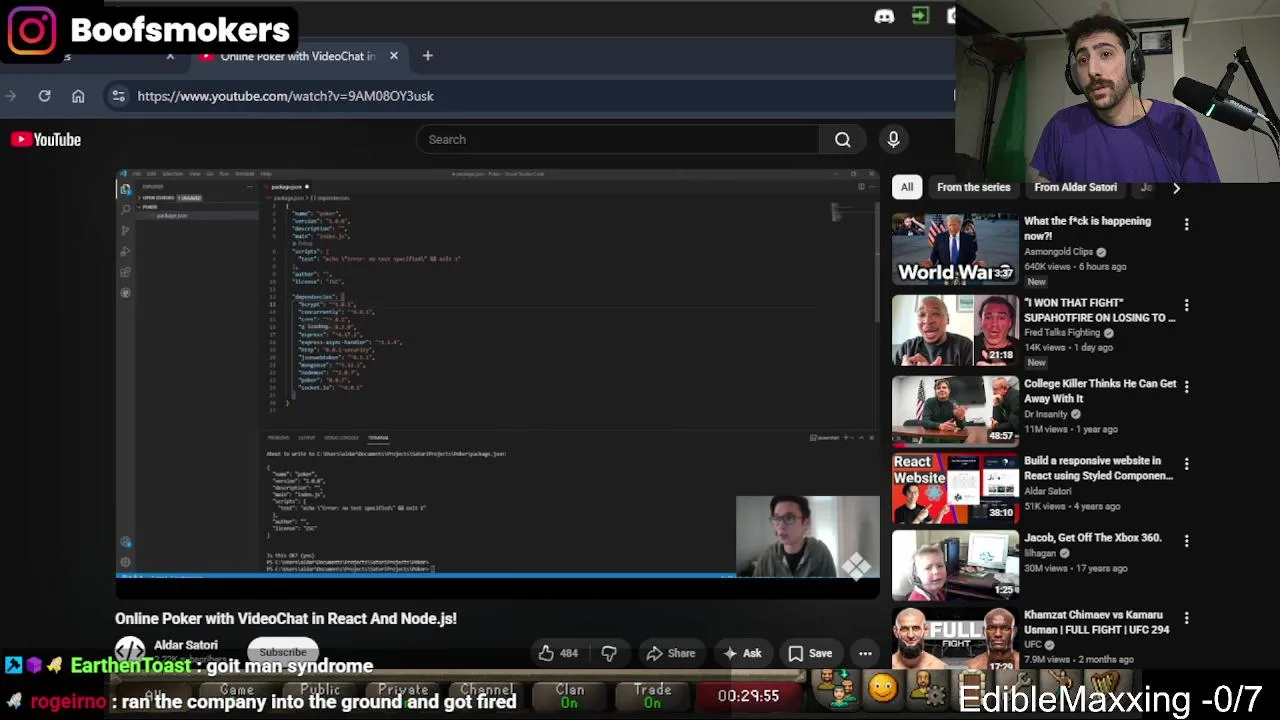Select the From the series chip

[x=973, y=187]
